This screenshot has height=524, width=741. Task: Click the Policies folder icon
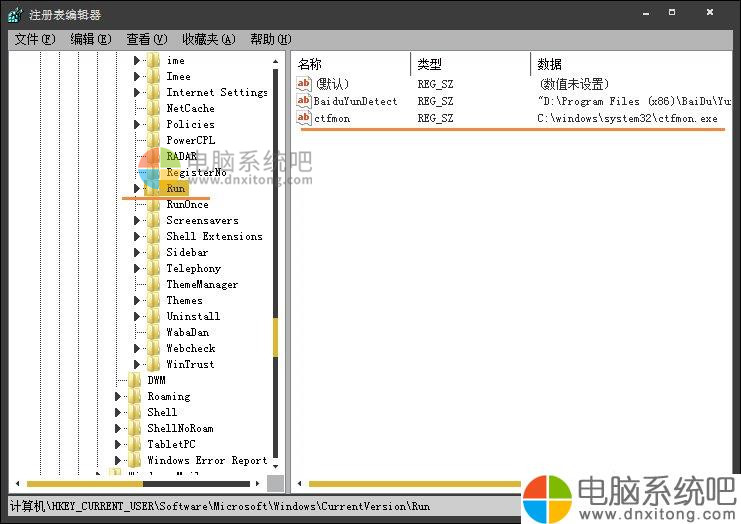click(153, 124)
